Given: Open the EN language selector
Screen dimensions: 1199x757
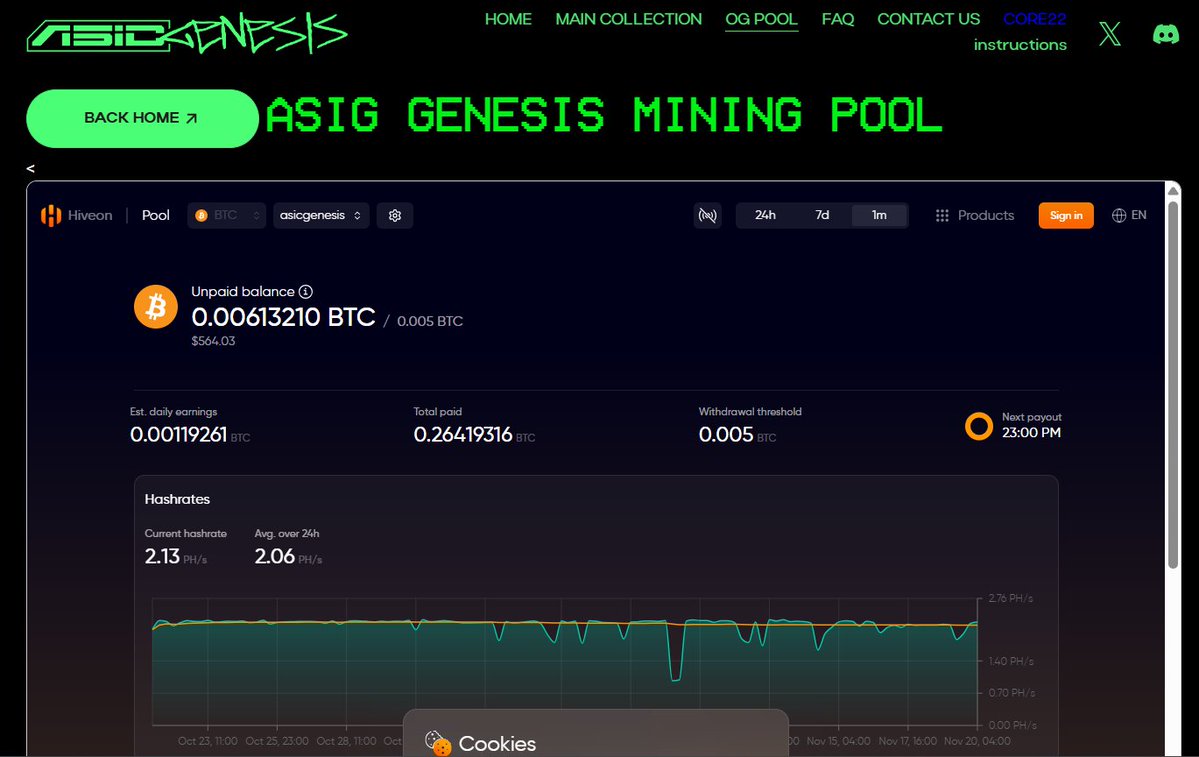Looking at the screenshot, I should pyautogui.click(x=1129, y=215).
